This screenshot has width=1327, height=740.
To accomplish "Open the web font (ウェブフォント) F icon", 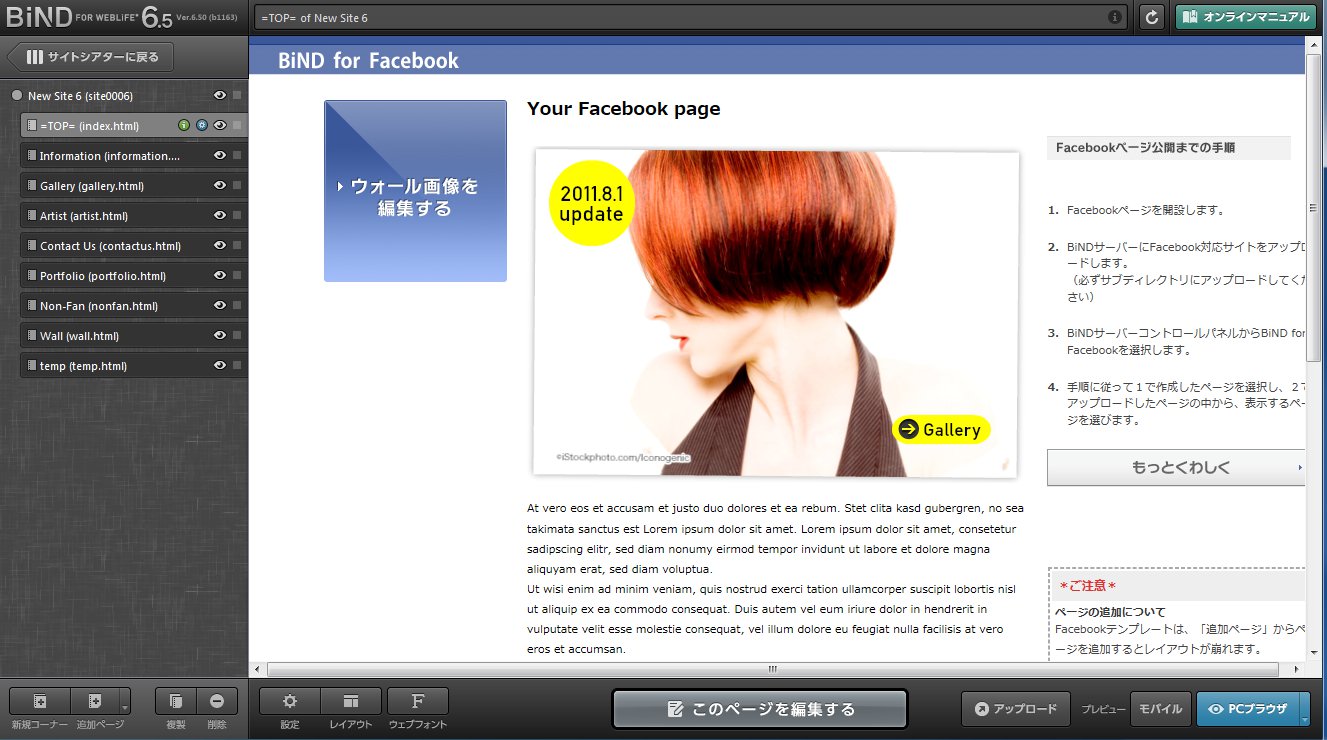I will [418, 701].
